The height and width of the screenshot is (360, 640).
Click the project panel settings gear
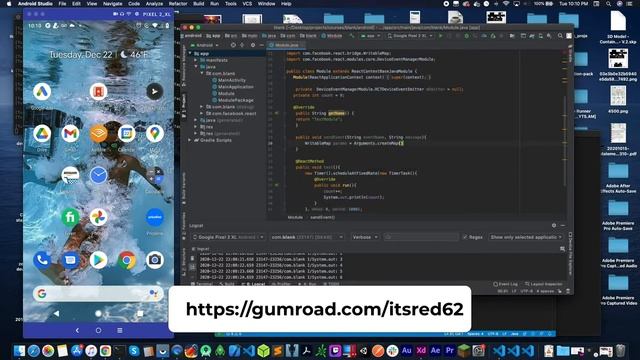coord(253,45)
